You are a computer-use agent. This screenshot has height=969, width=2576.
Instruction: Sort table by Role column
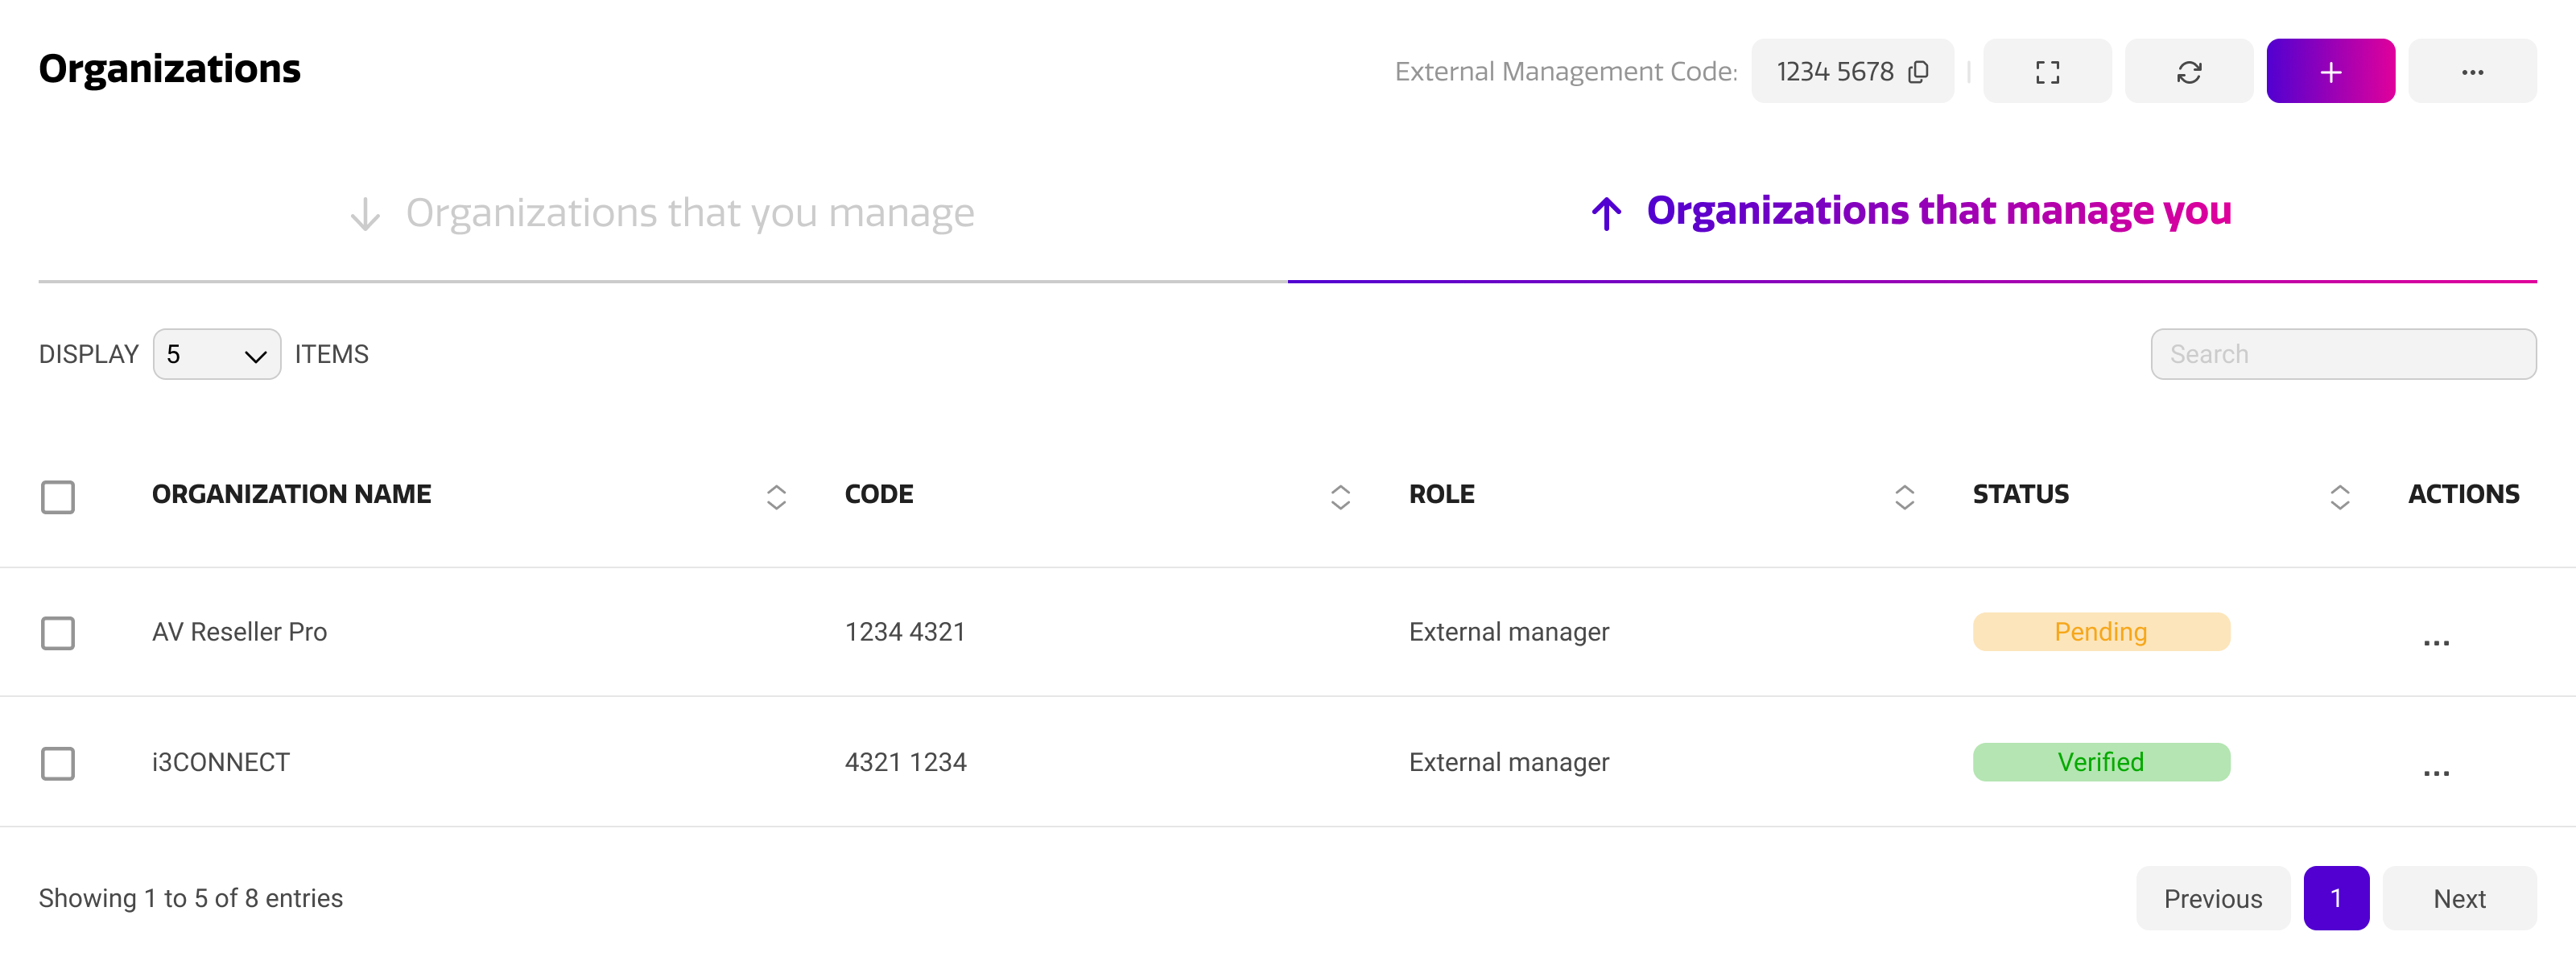point(1904,497)
